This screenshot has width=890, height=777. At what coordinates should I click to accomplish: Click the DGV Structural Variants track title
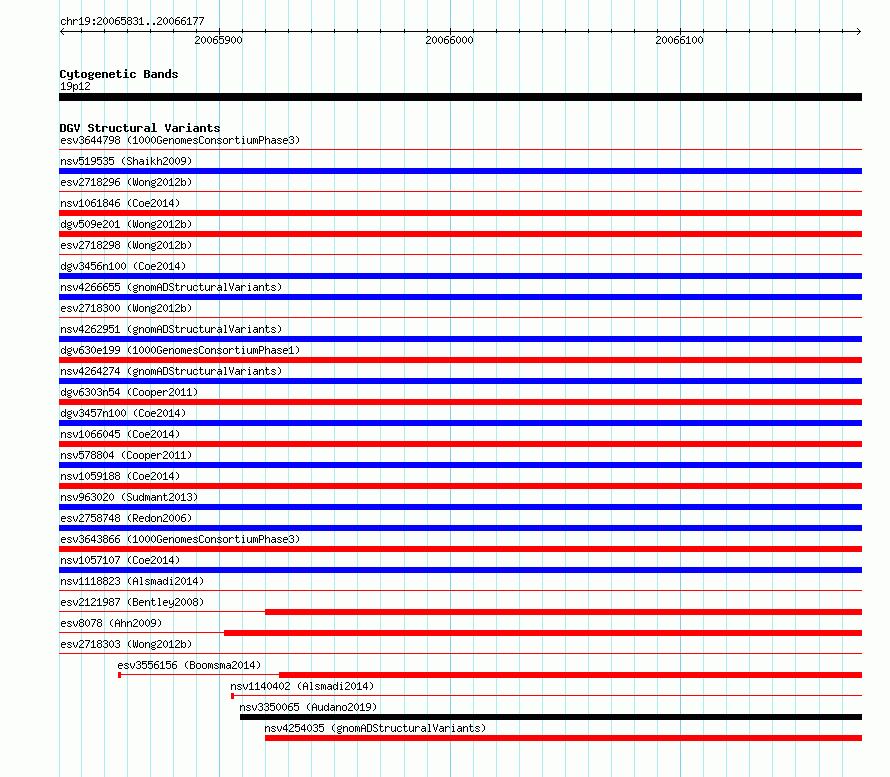coord(140,128)
